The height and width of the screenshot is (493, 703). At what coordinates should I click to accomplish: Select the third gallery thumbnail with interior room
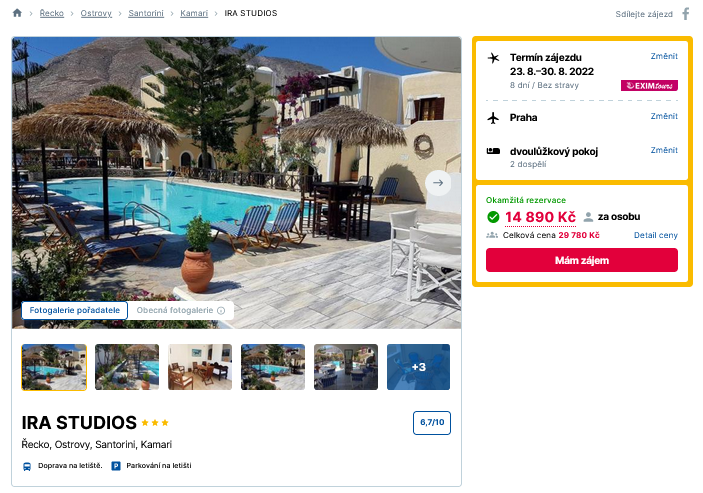point(200,367)
